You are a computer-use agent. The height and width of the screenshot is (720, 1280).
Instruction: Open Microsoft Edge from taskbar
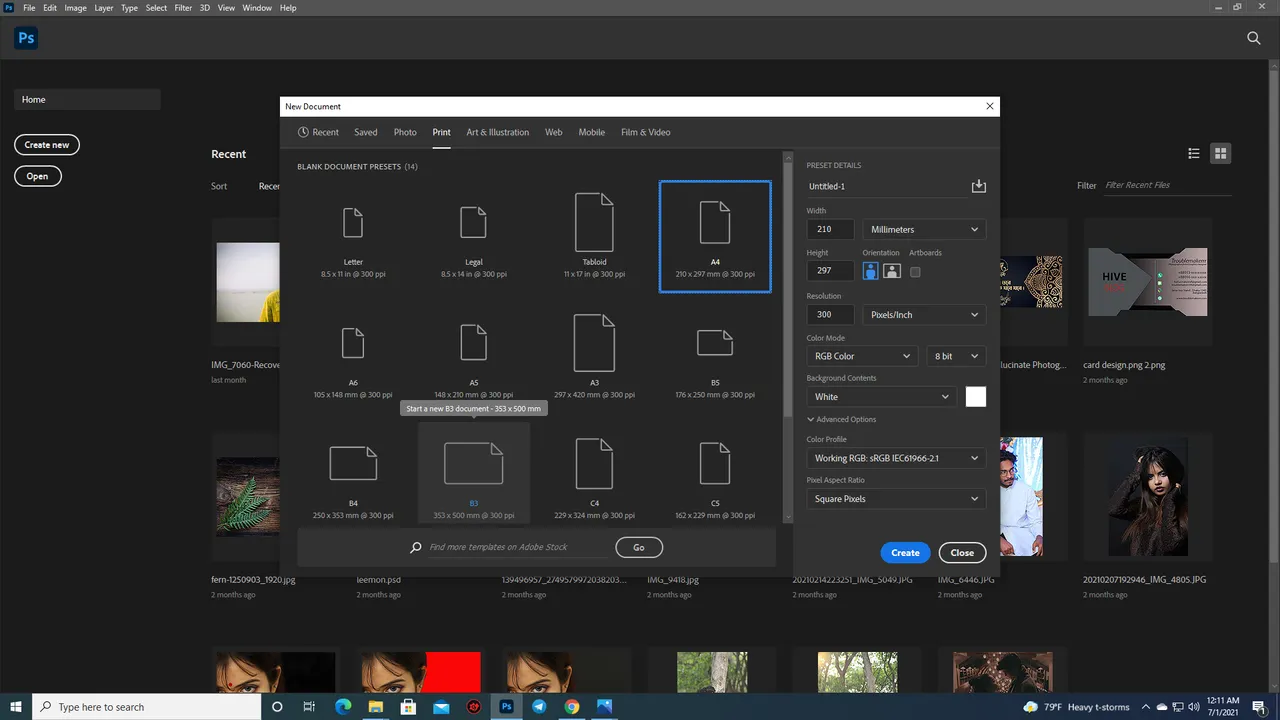point(343,706)
